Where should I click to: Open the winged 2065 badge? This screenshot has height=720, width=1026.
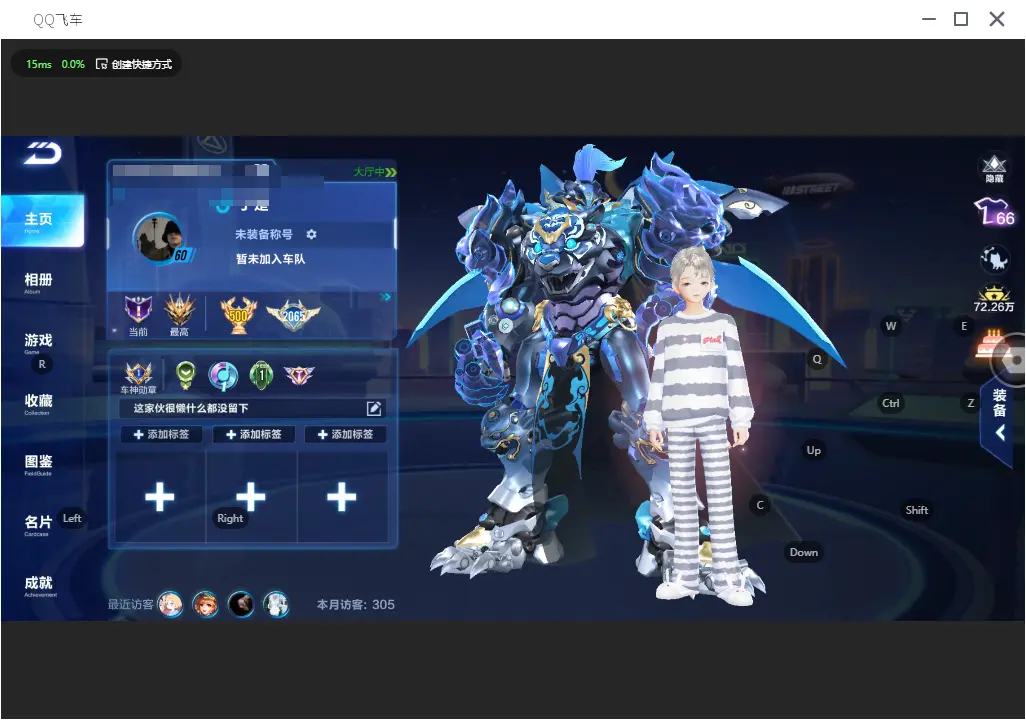(293, 315)
